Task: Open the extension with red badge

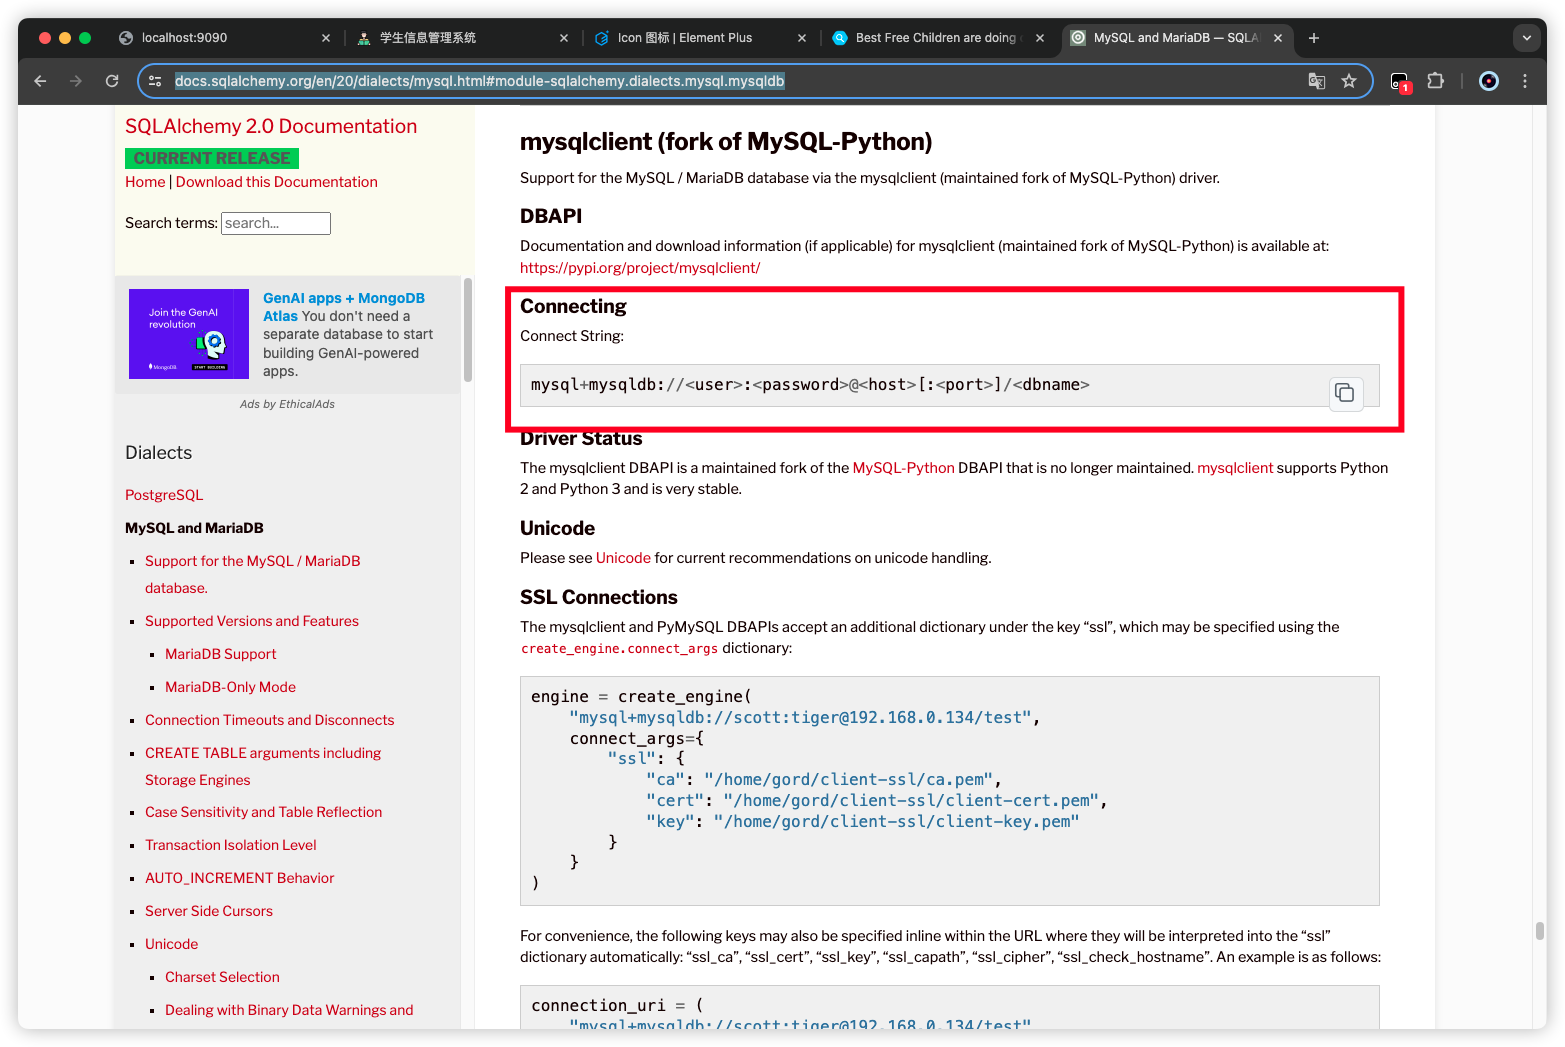Action: point(1400,82)
